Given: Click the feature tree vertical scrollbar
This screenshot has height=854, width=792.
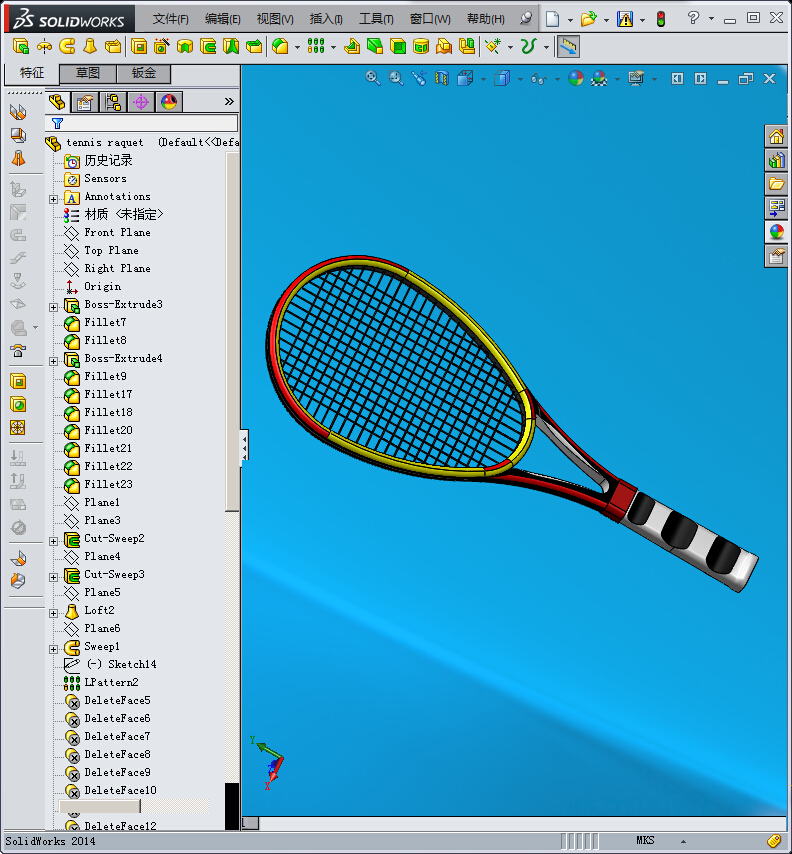Looking at the screenshot, I should [232, 331].
